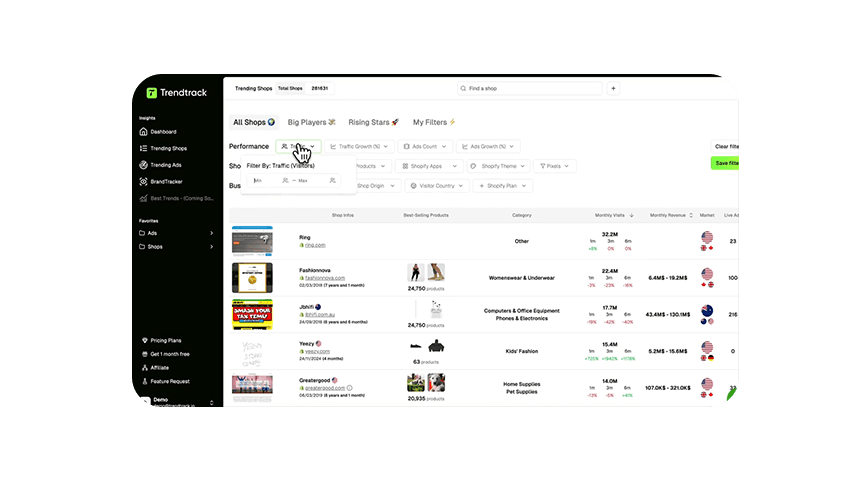Open the Jbhifi shop screenshot thumbnail
The width and height of the screenshot is (854, 480).
pyautogui.click(x=252, y=314)
